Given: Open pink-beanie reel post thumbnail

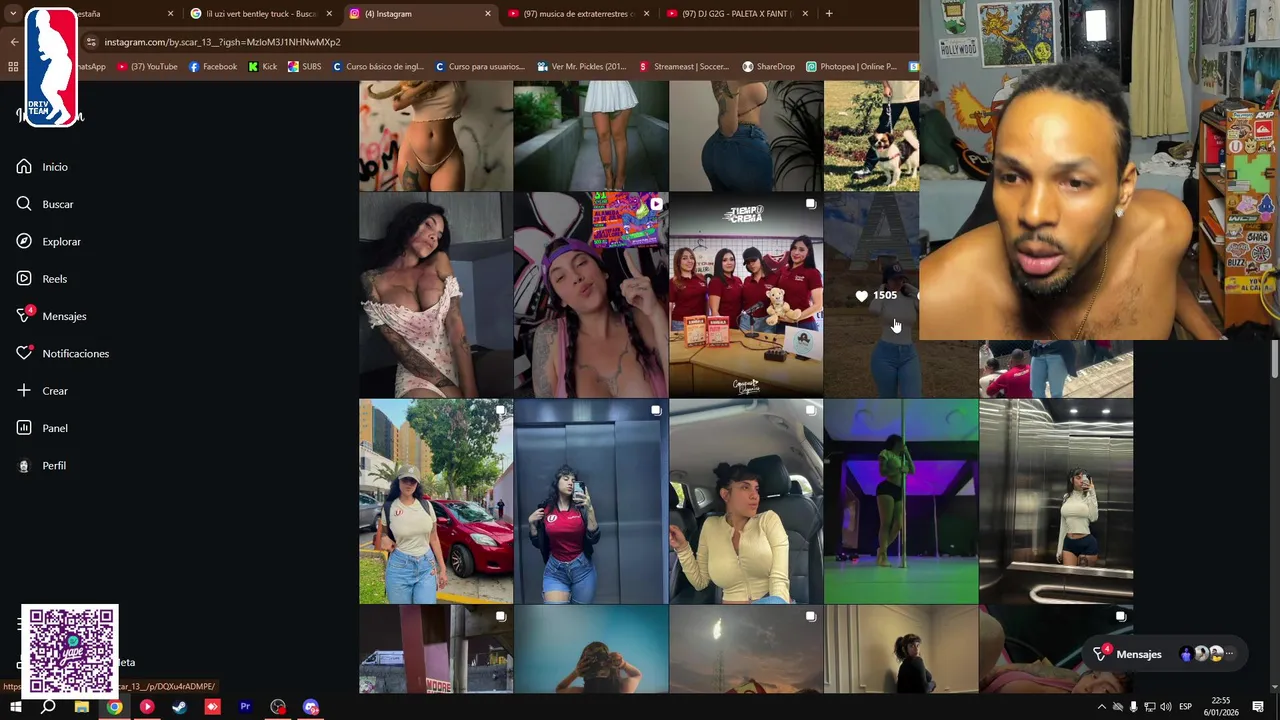Looking at the screenshot, I should (591, 295).
